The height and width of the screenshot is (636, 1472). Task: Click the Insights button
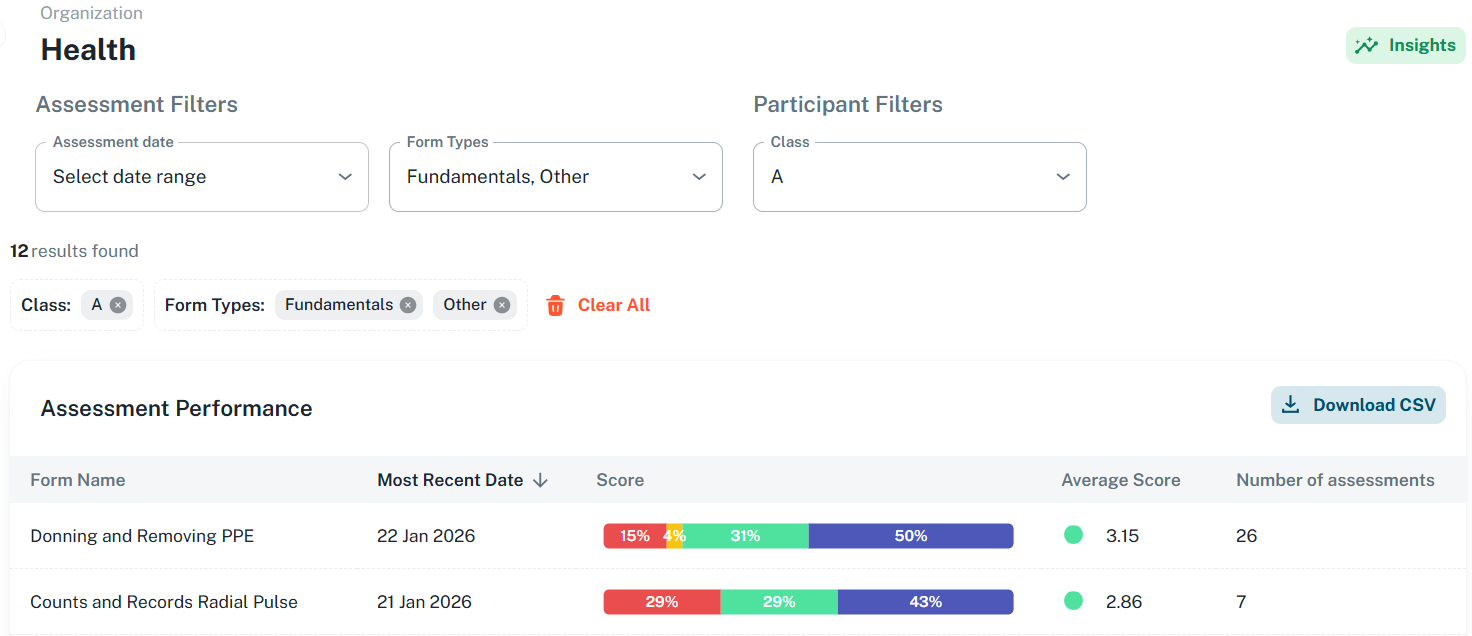click(1405, 45)
